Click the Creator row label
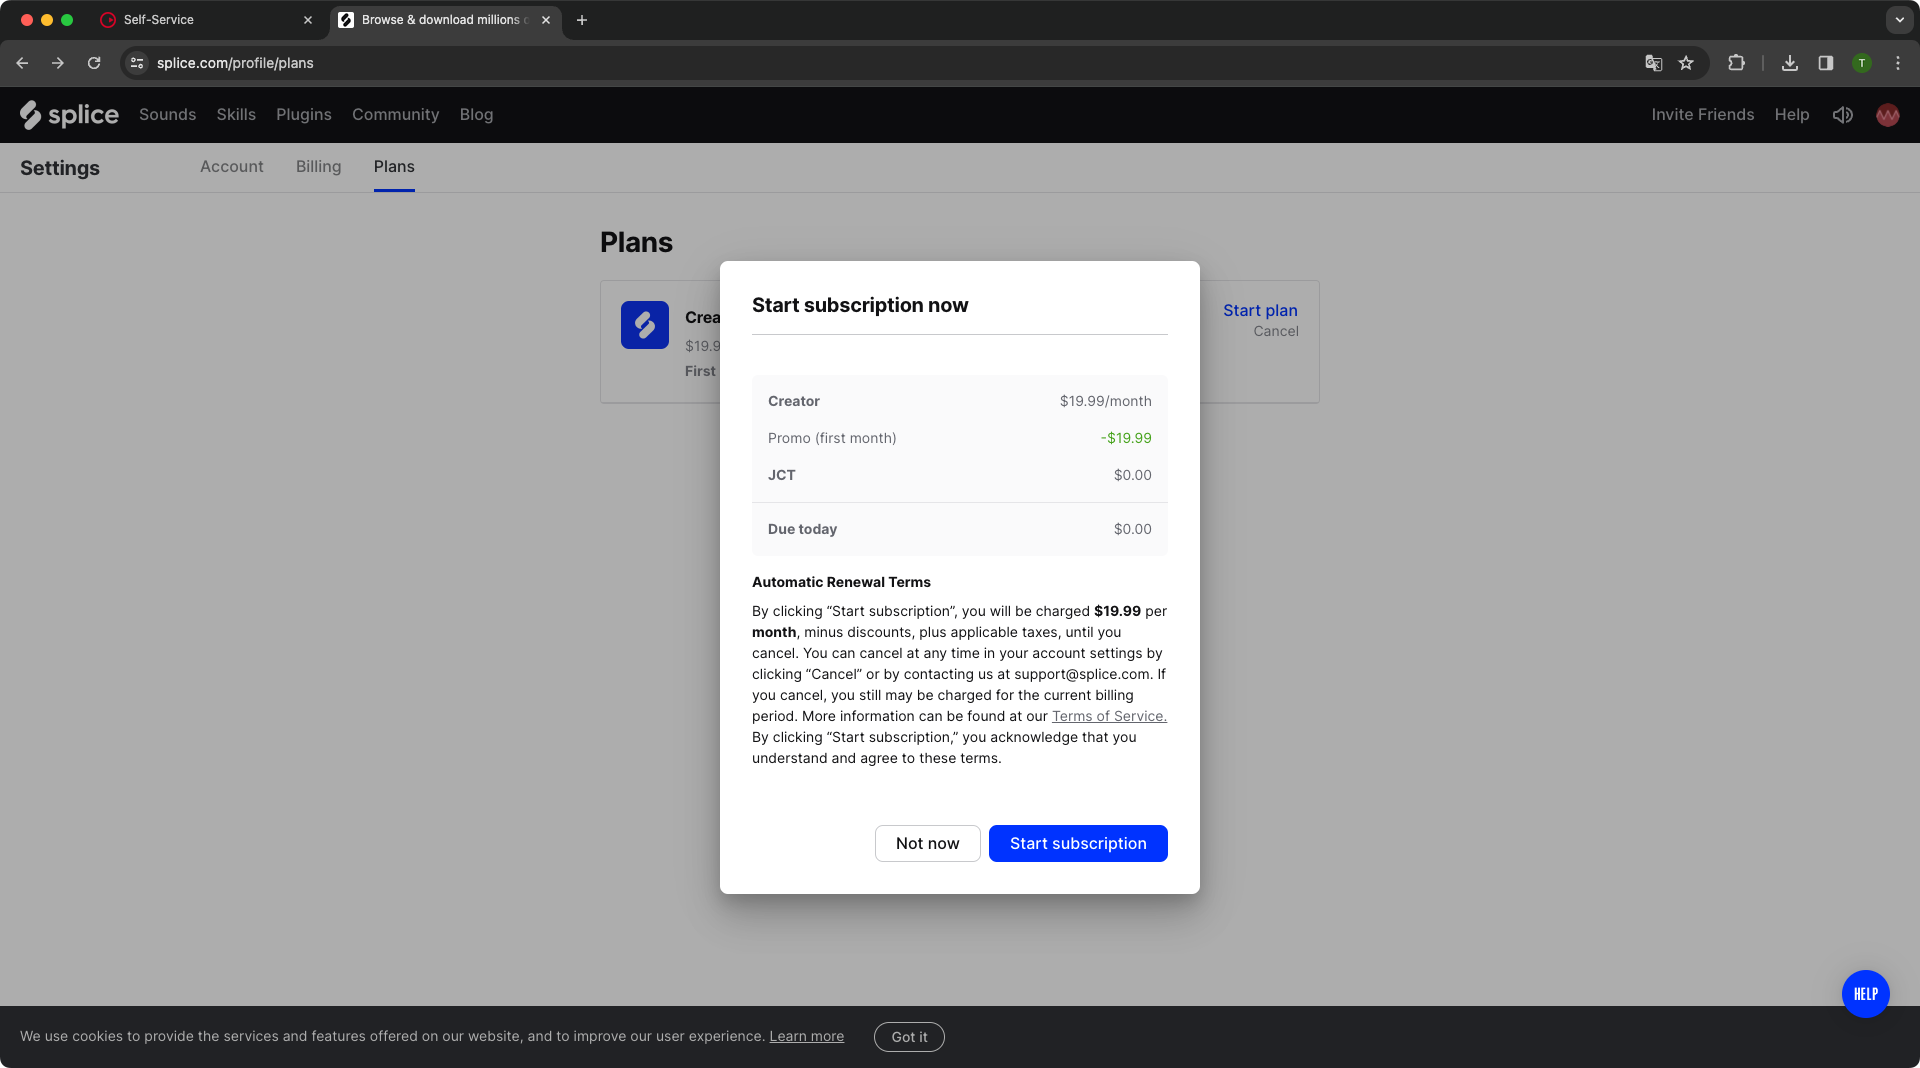This screenshot has width=1920, height=1068. coord(794,401)
